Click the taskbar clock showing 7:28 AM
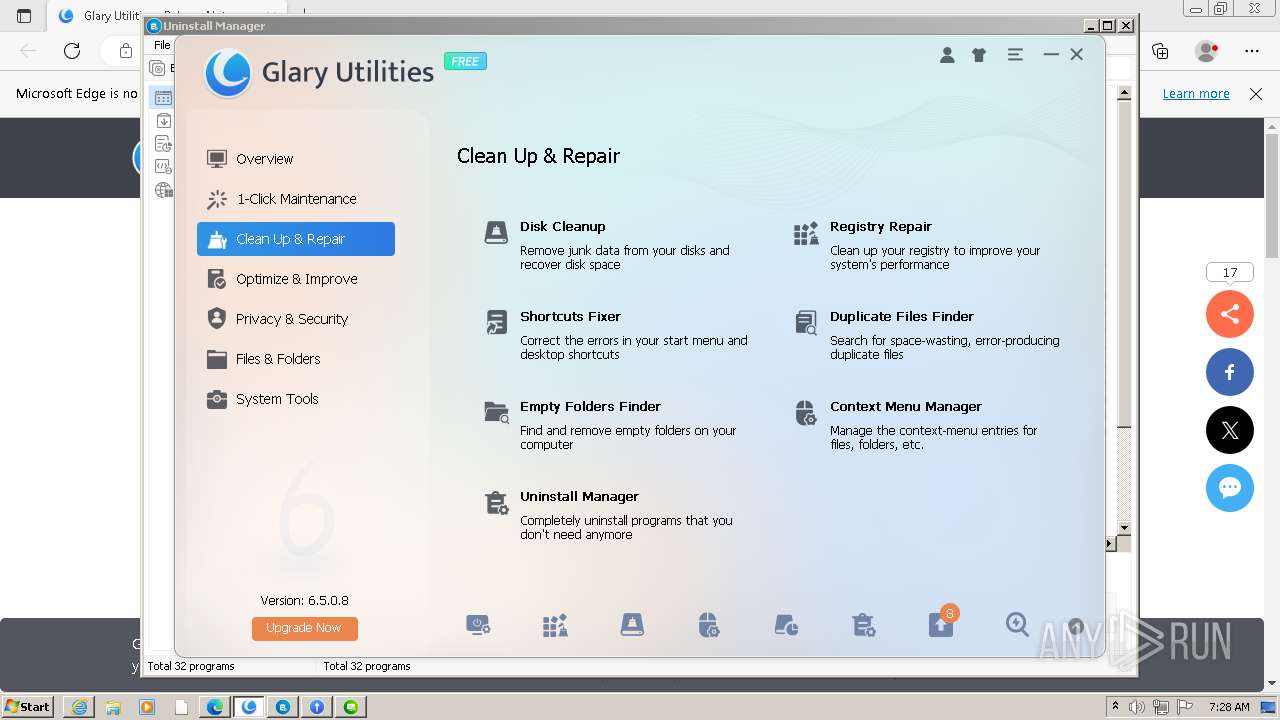1280x720 pixels. click(x=1229, y=707)
